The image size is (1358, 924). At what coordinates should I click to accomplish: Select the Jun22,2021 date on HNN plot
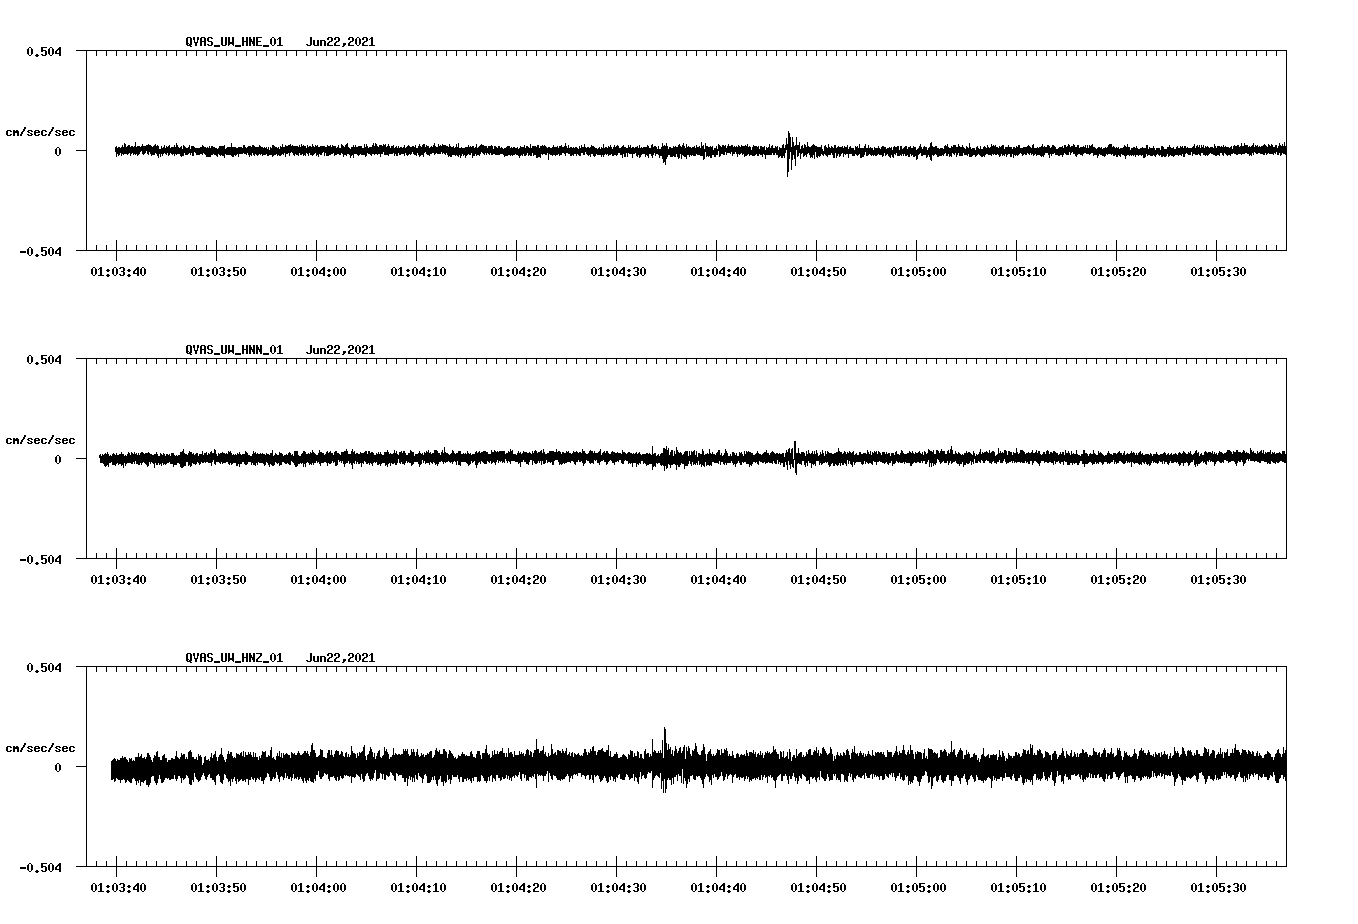click(x=340, y=350)
